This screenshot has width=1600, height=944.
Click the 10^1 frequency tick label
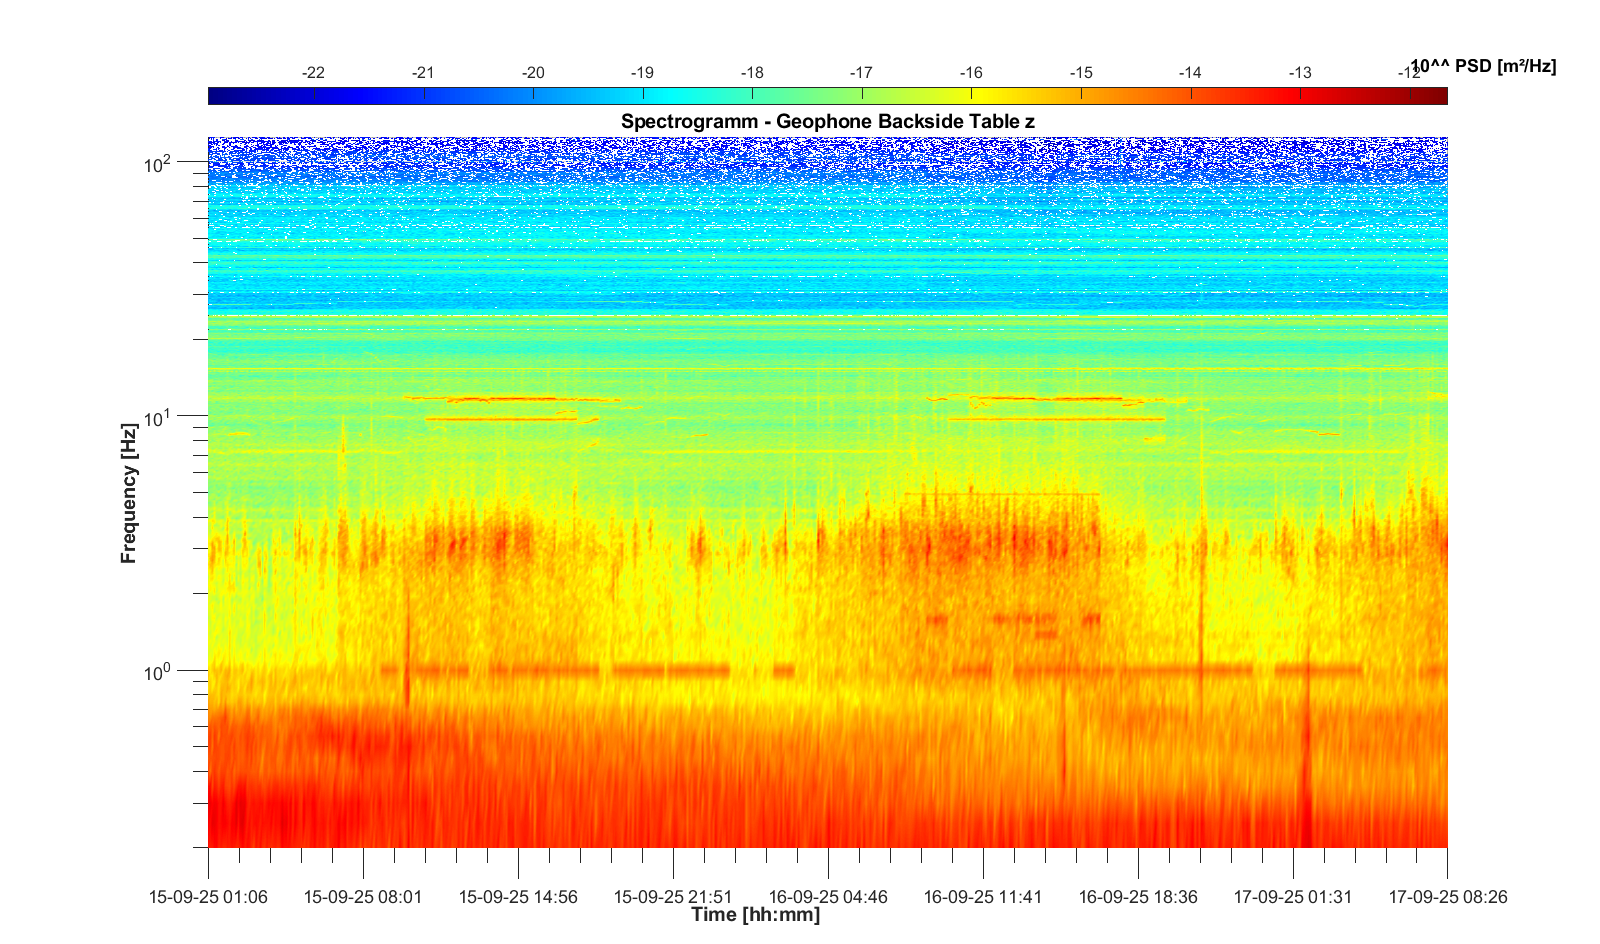[158, 417]
